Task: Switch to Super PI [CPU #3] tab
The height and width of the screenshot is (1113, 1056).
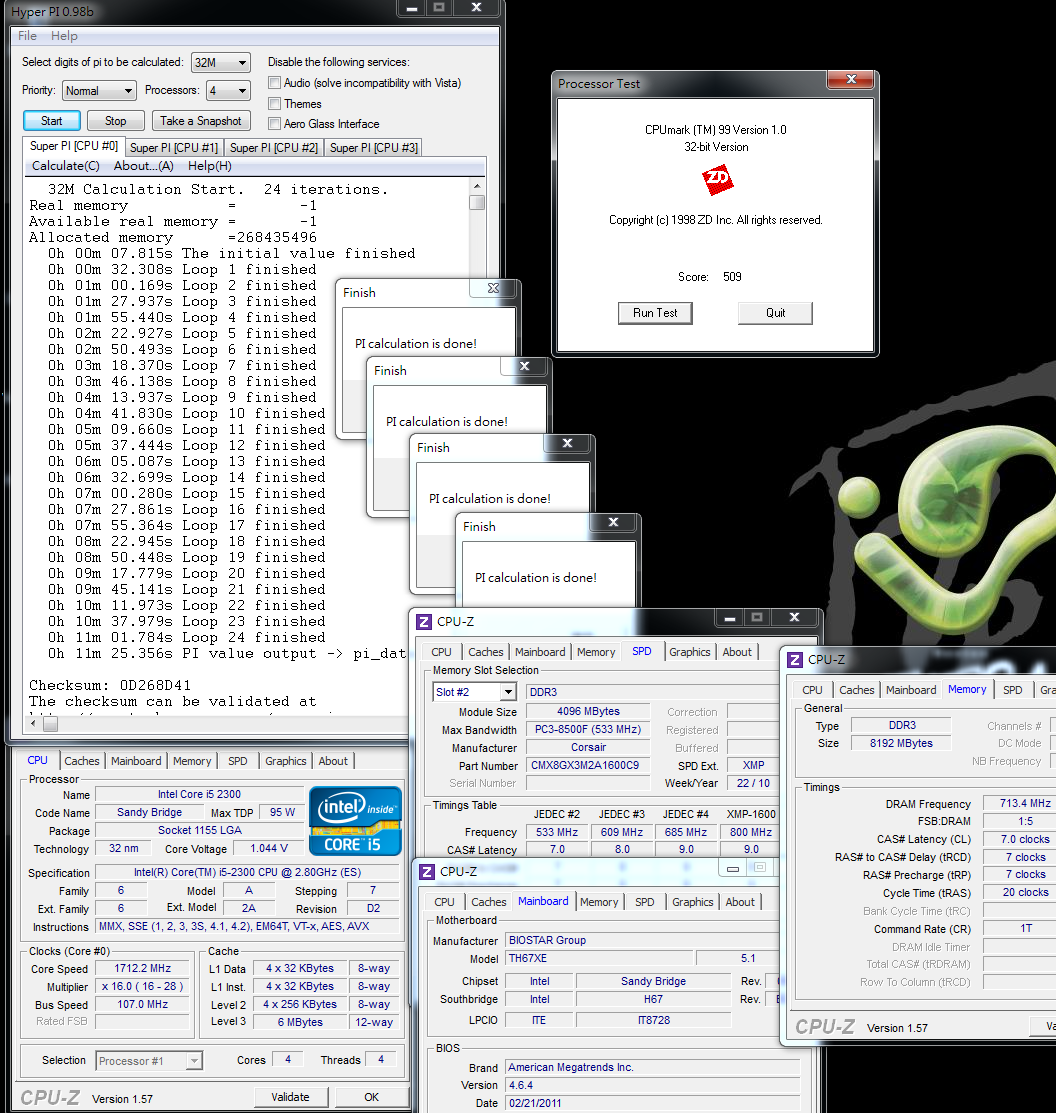Action: (374, 148)
